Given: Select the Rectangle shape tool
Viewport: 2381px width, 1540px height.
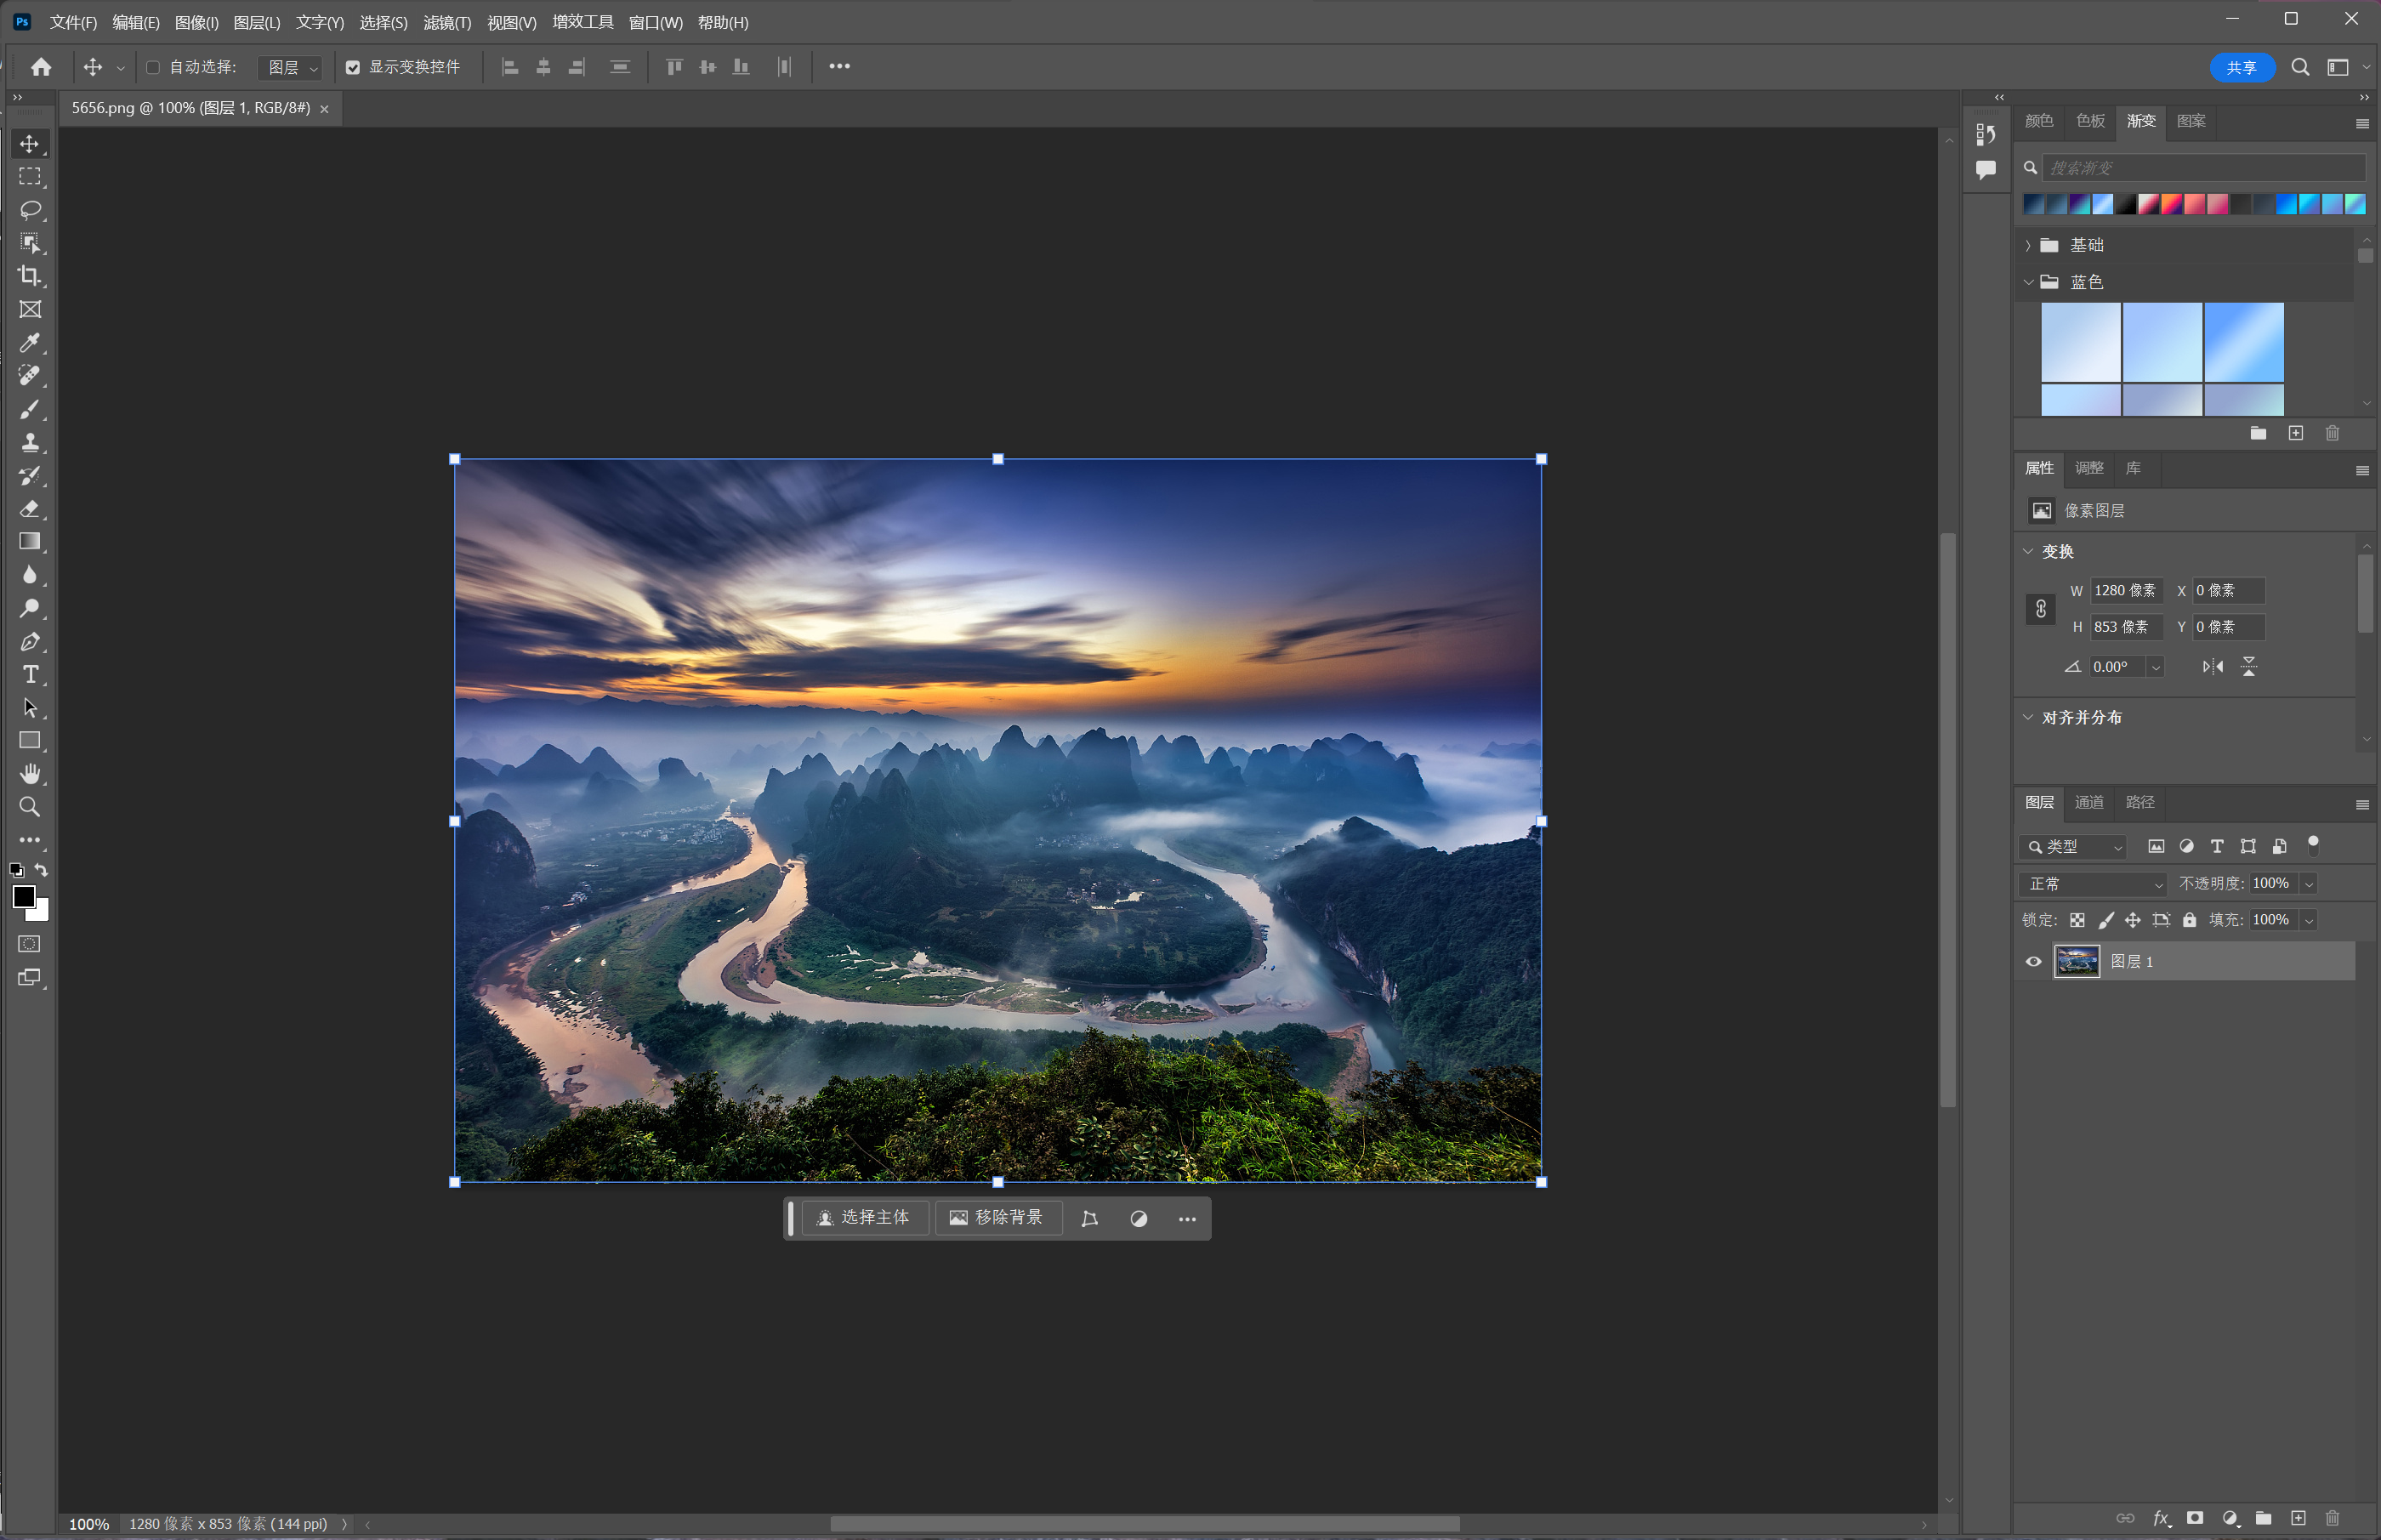Looking at the screenshot, I should [30, 741].
